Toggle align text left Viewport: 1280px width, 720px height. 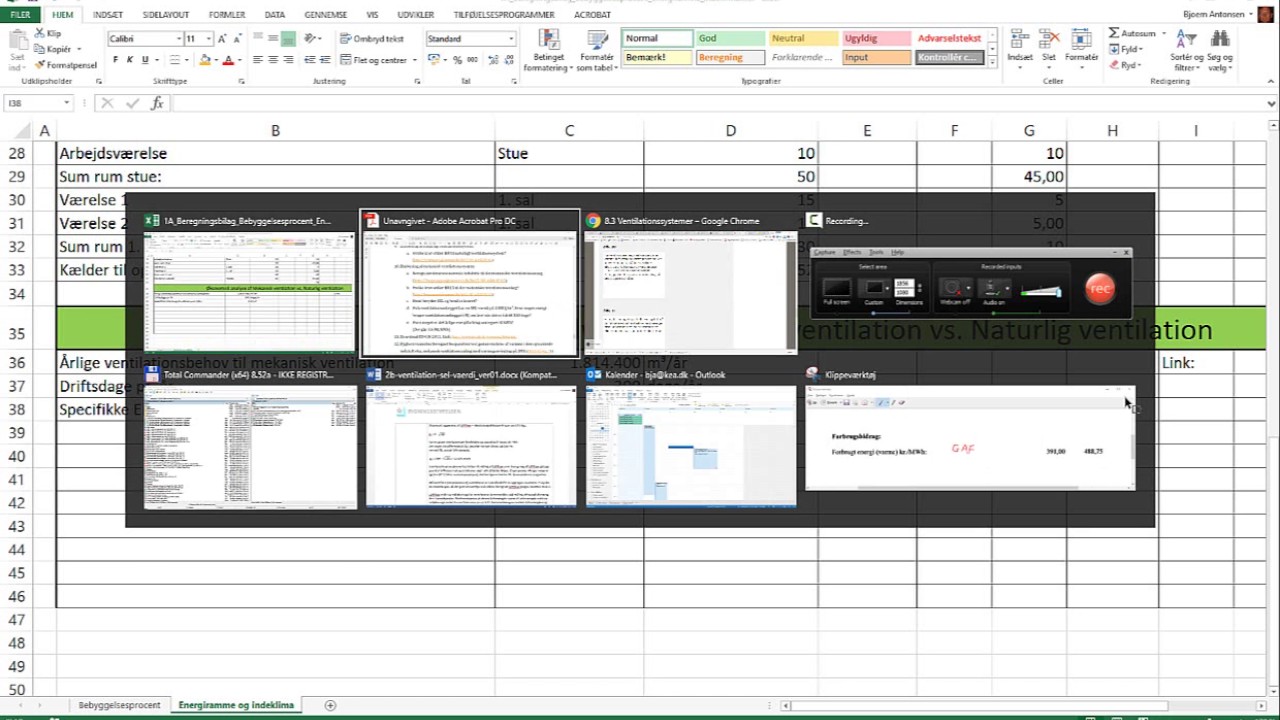coord(257,60)
